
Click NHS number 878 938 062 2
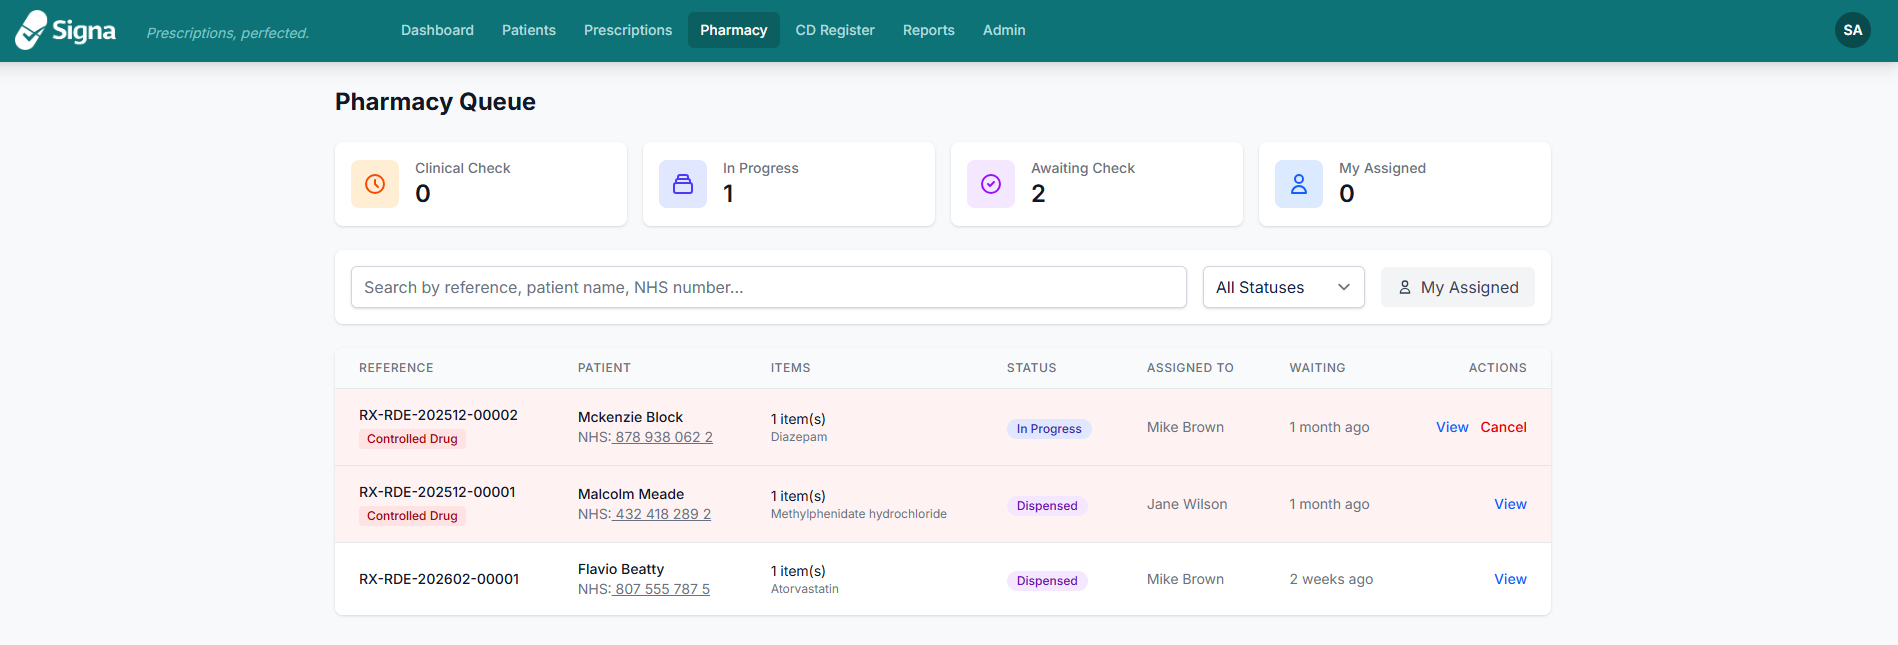(663, 437)
